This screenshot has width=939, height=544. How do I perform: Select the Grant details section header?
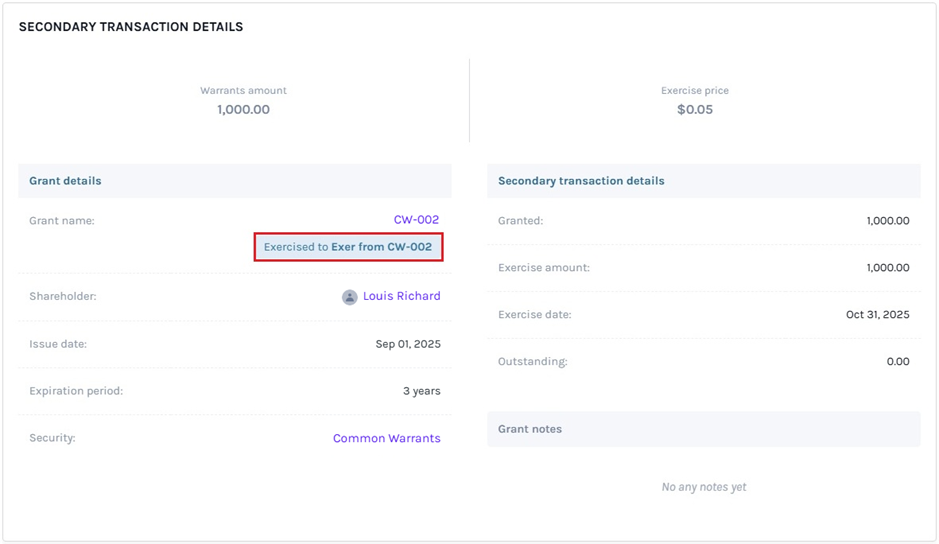[x=65, y=181]
